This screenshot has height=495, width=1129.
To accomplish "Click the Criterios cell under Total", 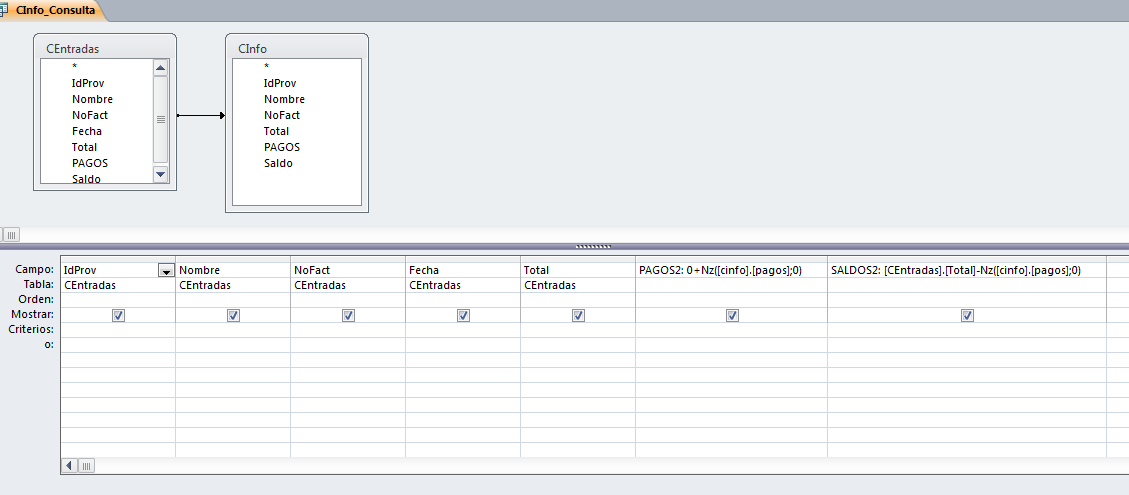I will 577,330.
